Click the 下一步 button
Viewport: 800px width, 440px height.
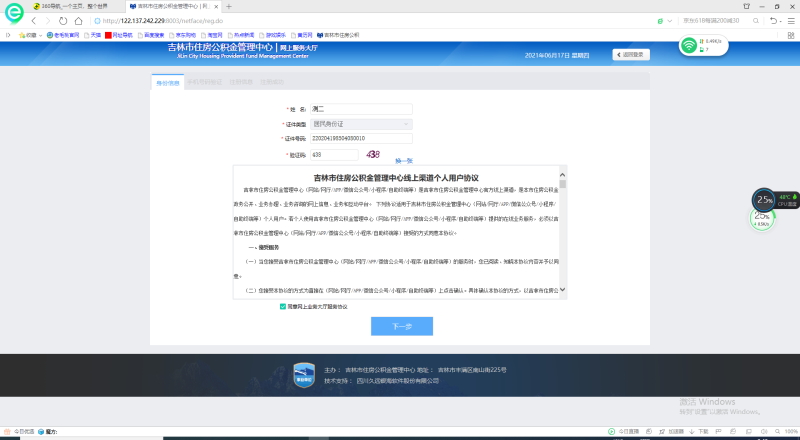(x=401, y=326)
